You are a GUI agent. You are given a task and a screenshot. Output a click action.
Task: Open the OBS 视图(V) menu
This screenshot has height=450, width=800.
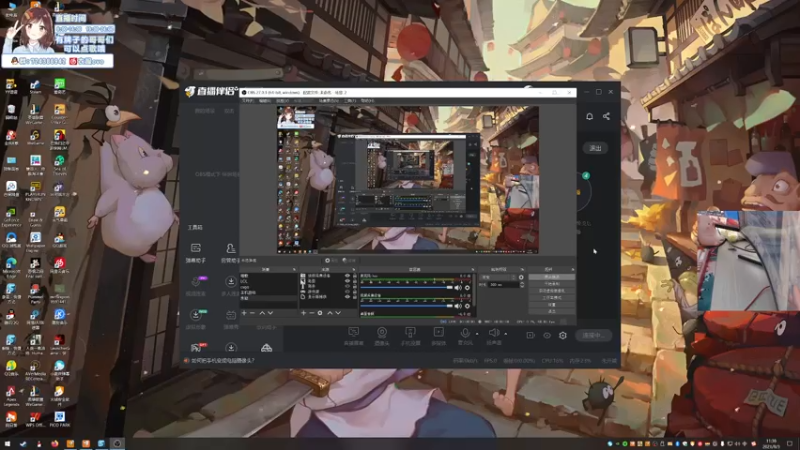pos(283,101)
